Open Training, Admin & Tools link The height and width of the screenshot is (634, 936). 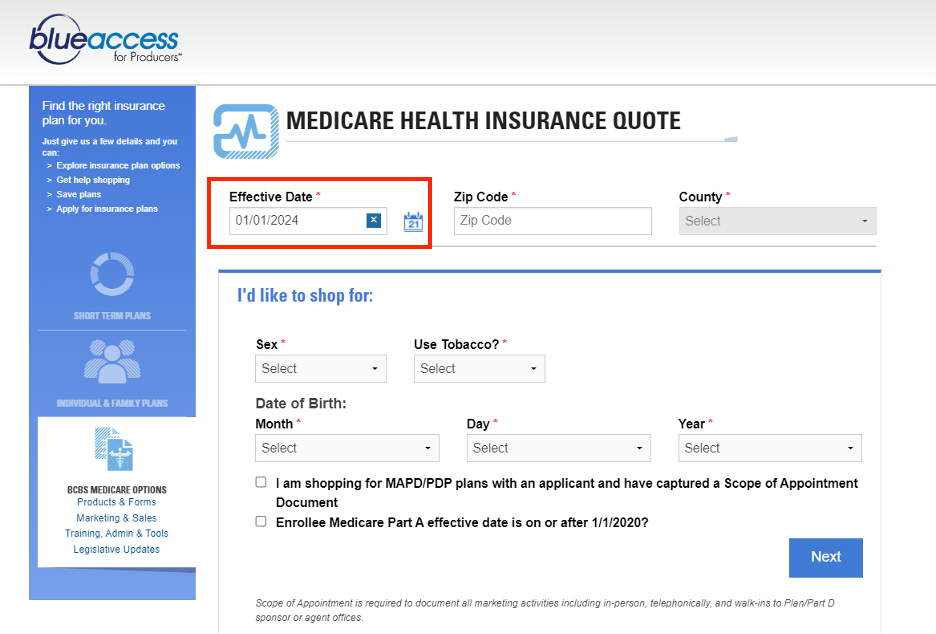pyautogui.click(x=116, y=533)
